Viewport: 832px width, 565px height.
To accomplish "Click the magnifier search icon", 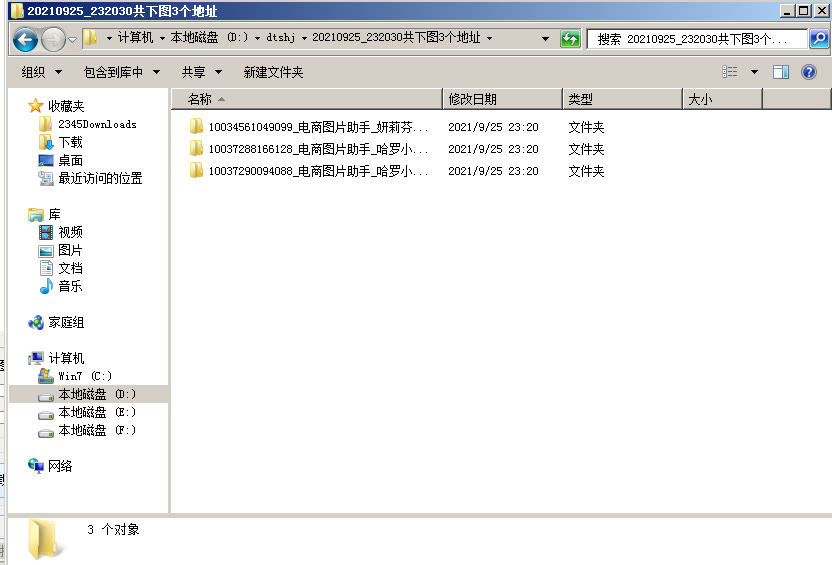I will point(819,39).
